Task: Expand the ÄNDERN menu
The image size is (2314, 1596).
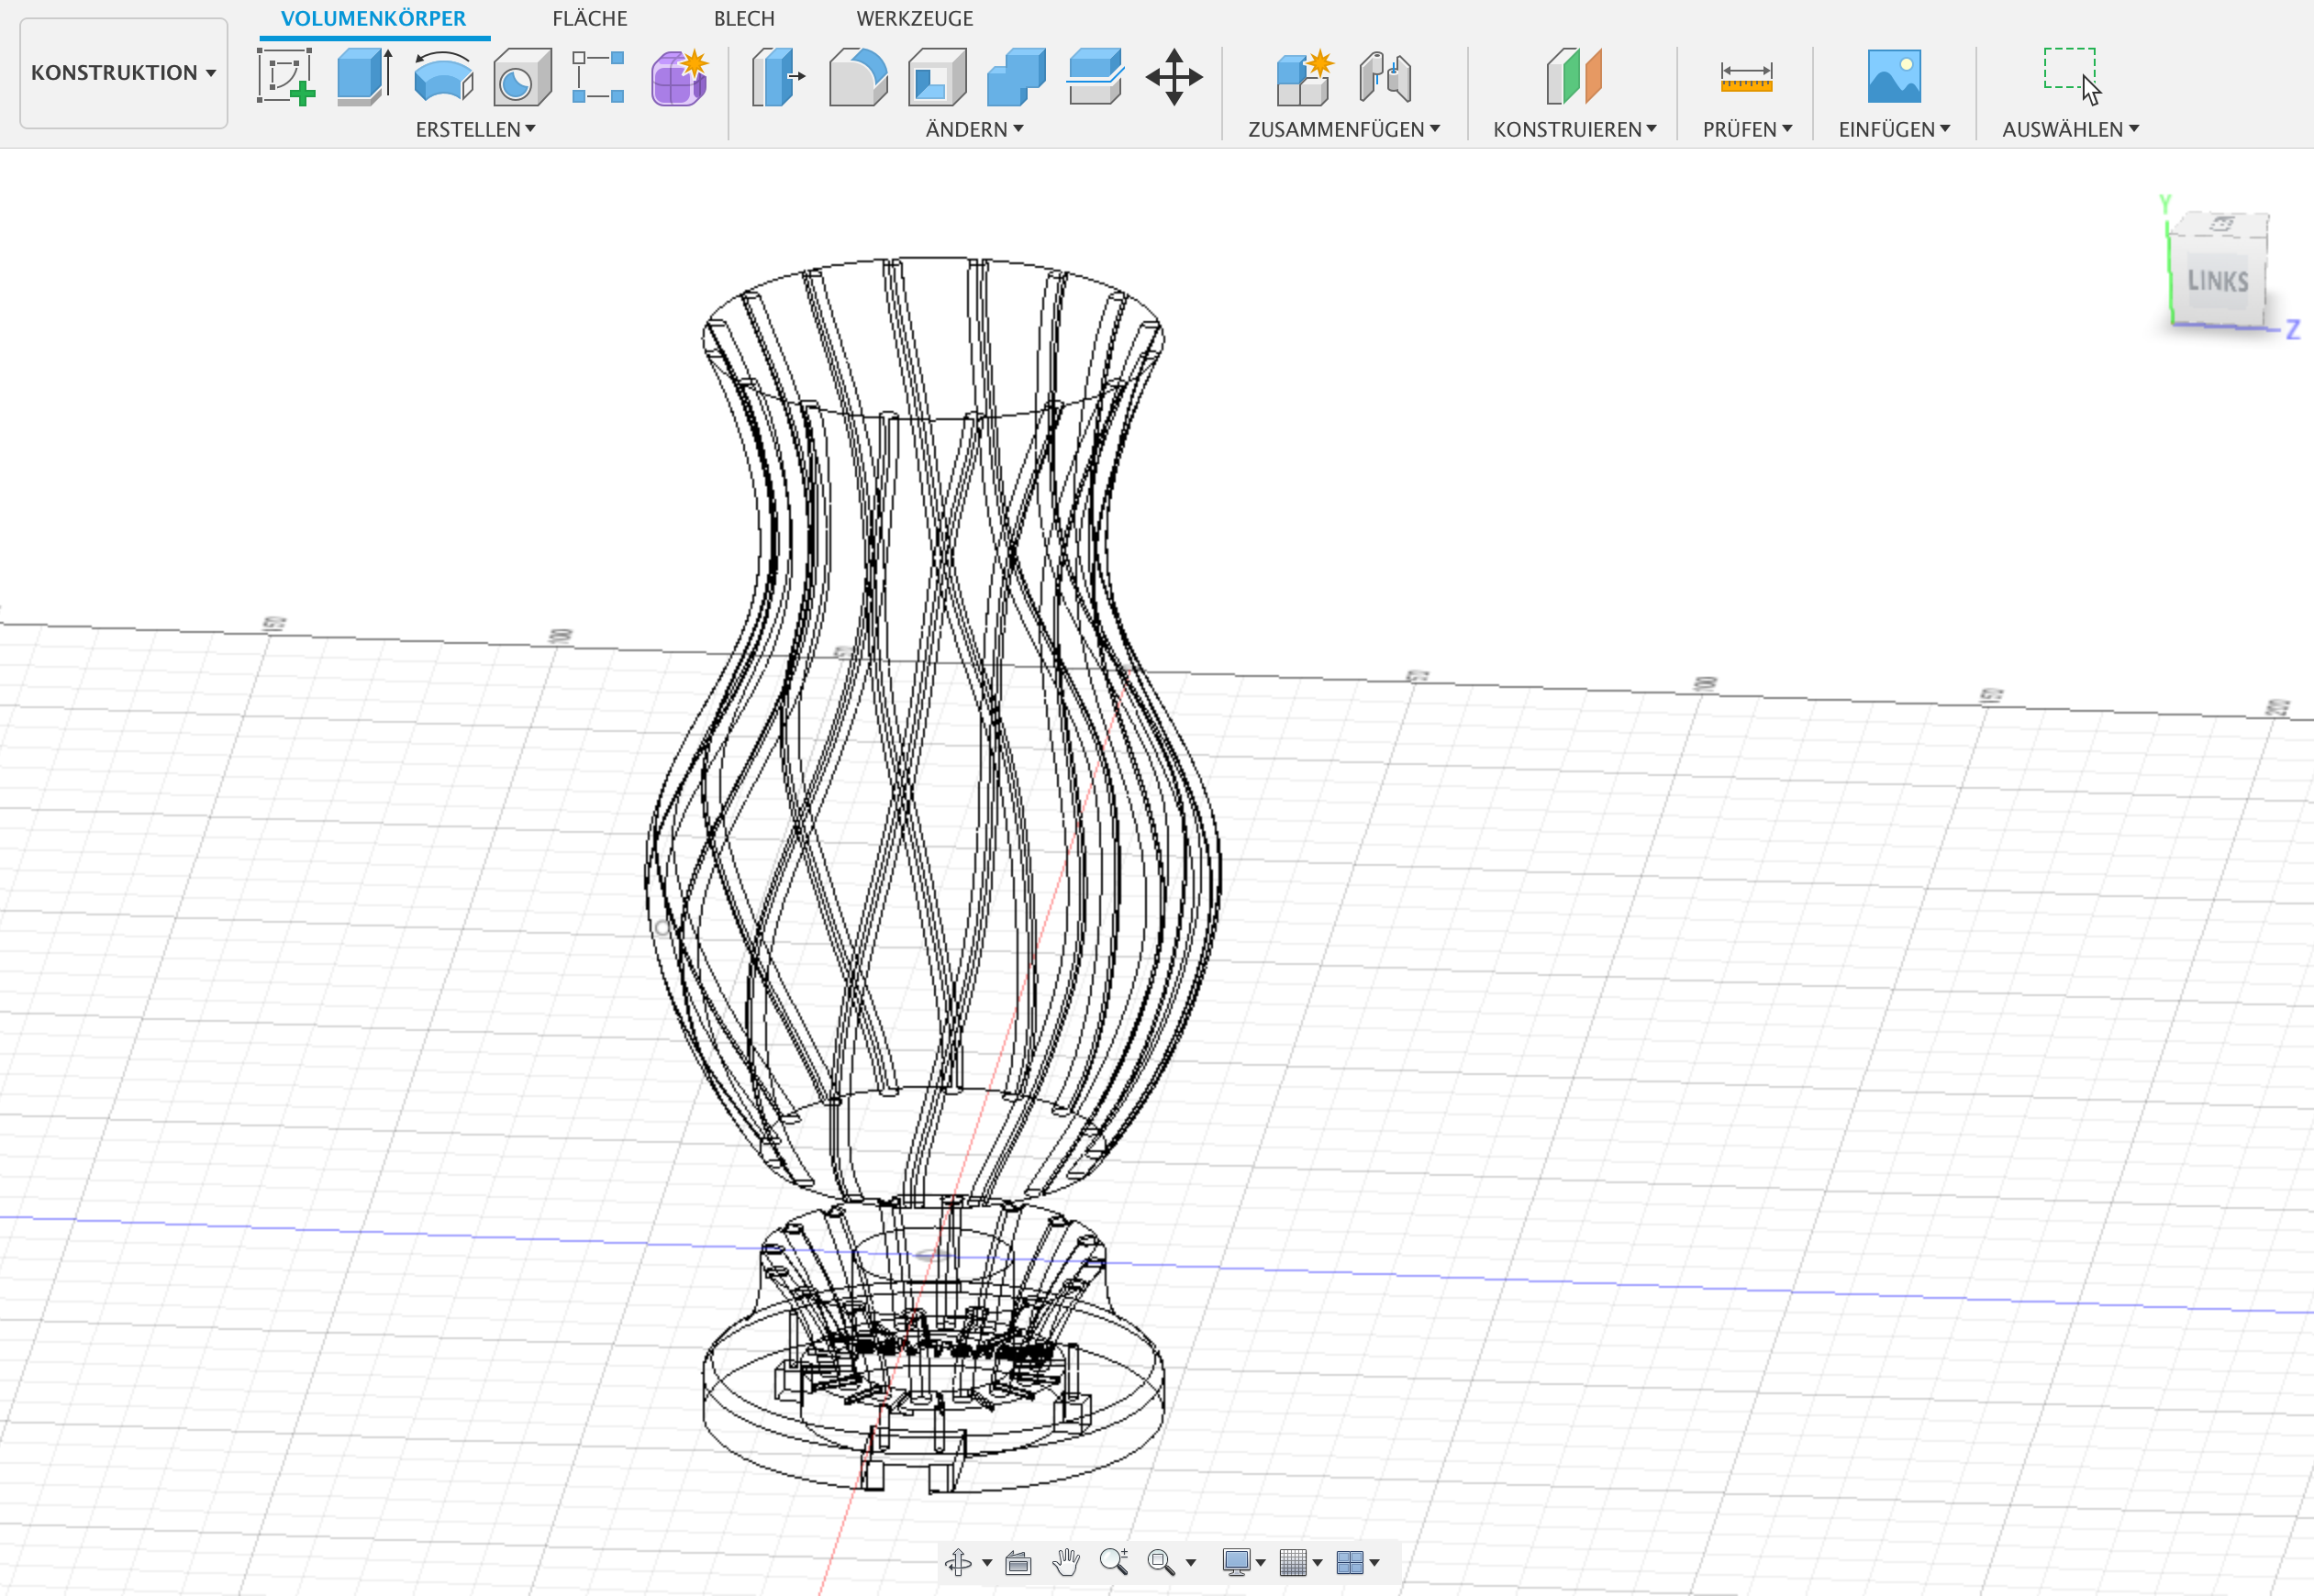Action: (x=975, y=129)
